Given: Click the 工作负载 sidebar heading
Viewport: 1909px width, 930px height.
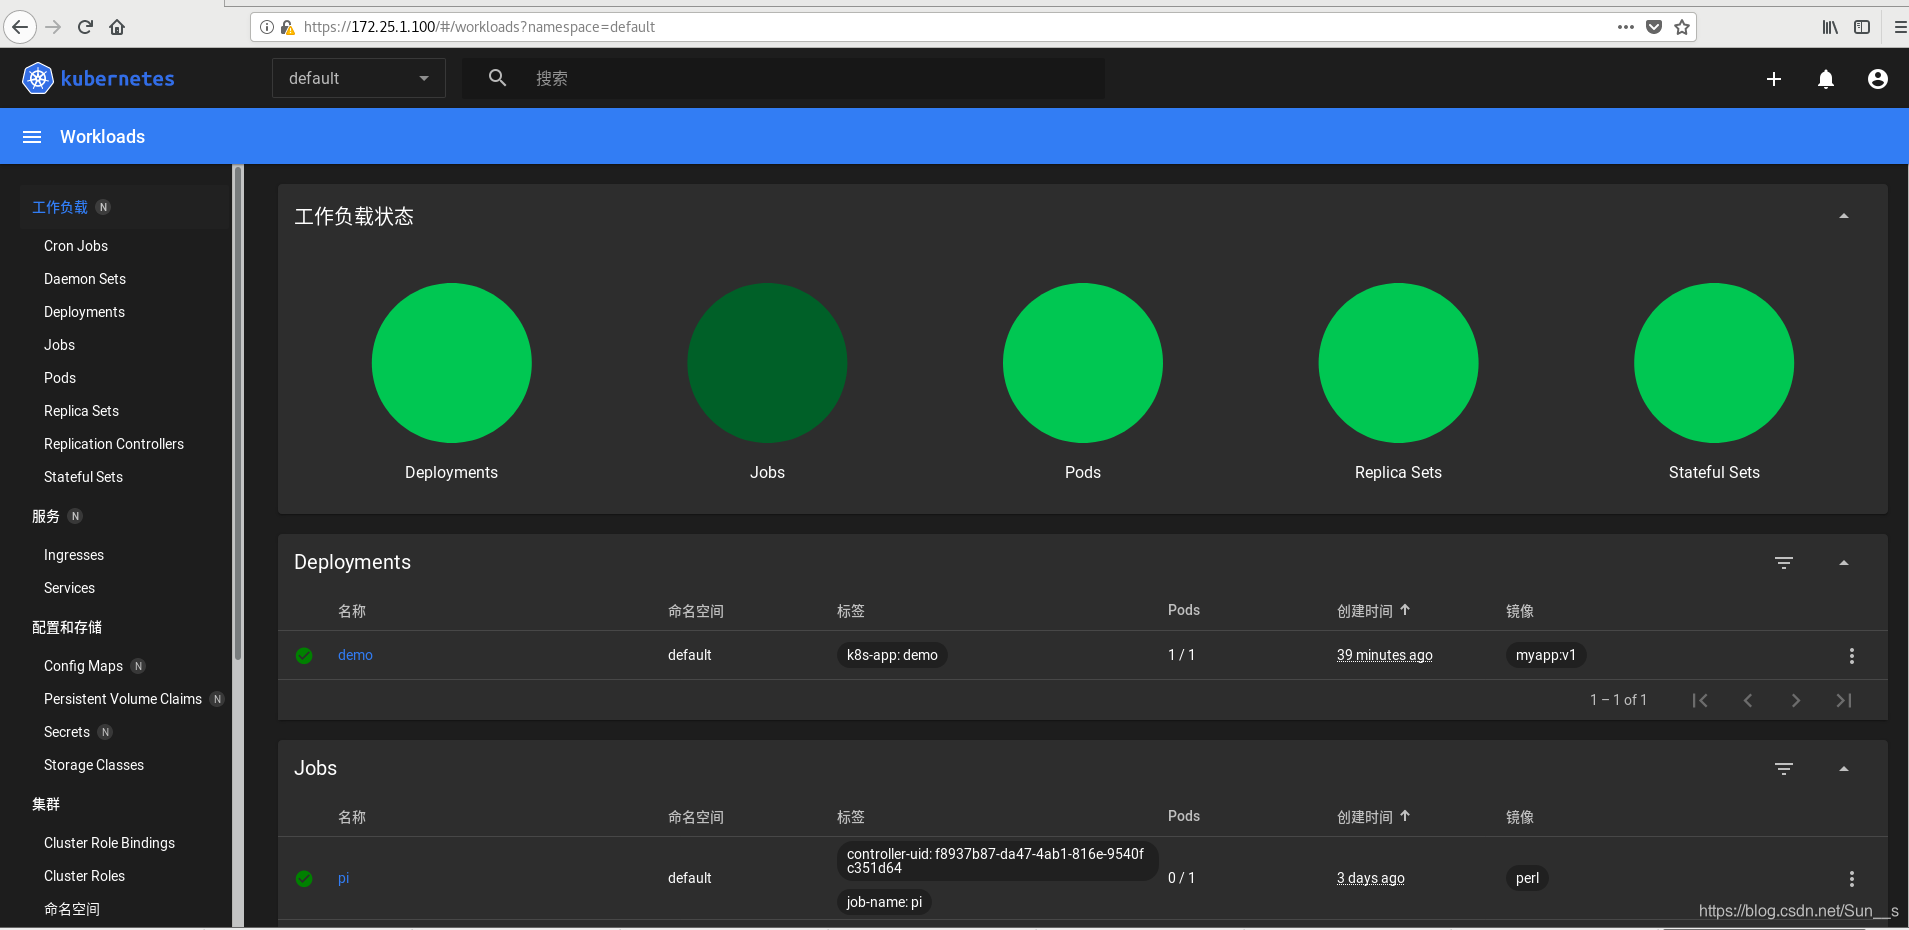Looking at the screenshot, I should point(60,207).
